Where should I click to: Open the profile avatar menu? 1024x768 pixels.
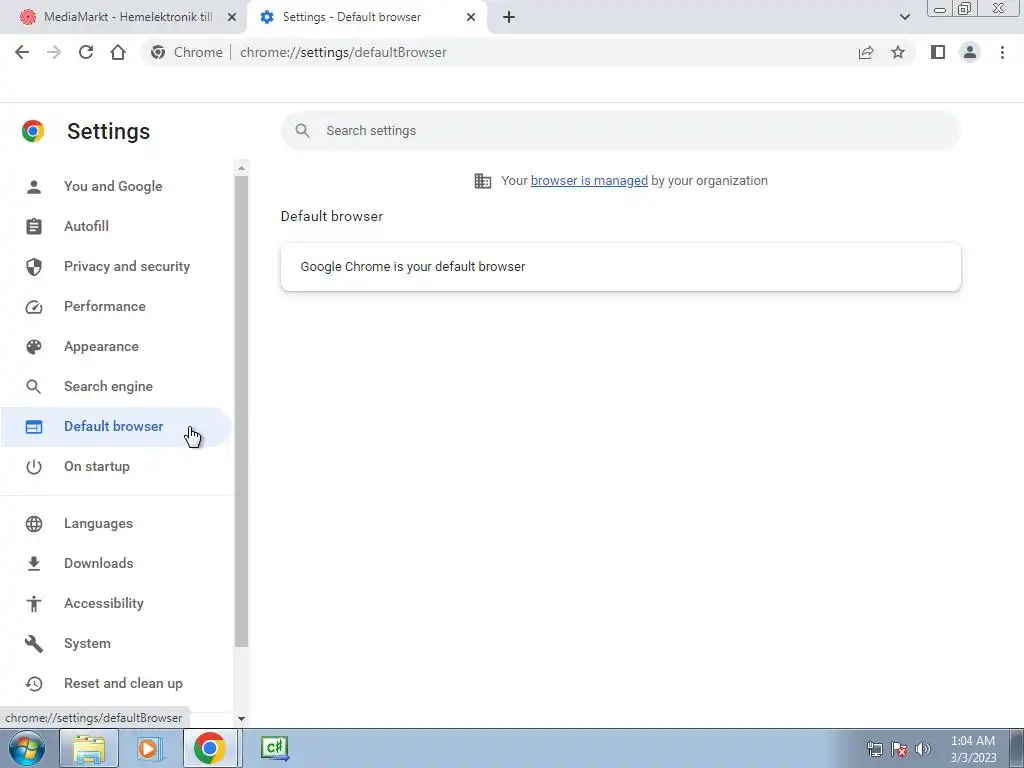970,52
